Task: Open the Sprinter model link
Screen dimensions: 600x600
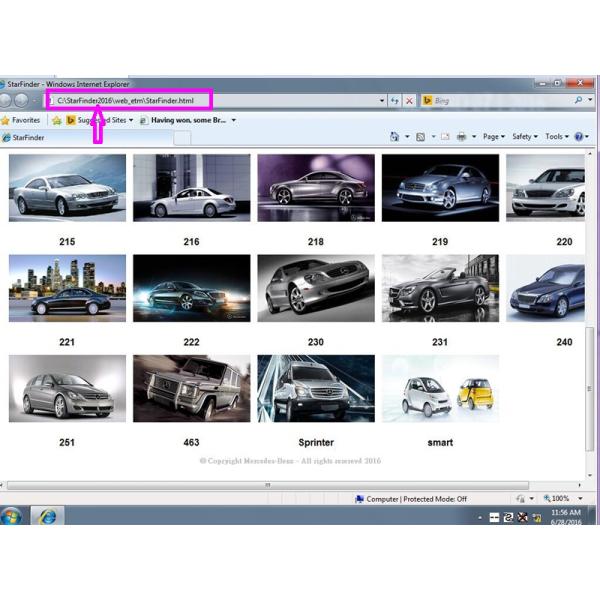Action: 316,442
